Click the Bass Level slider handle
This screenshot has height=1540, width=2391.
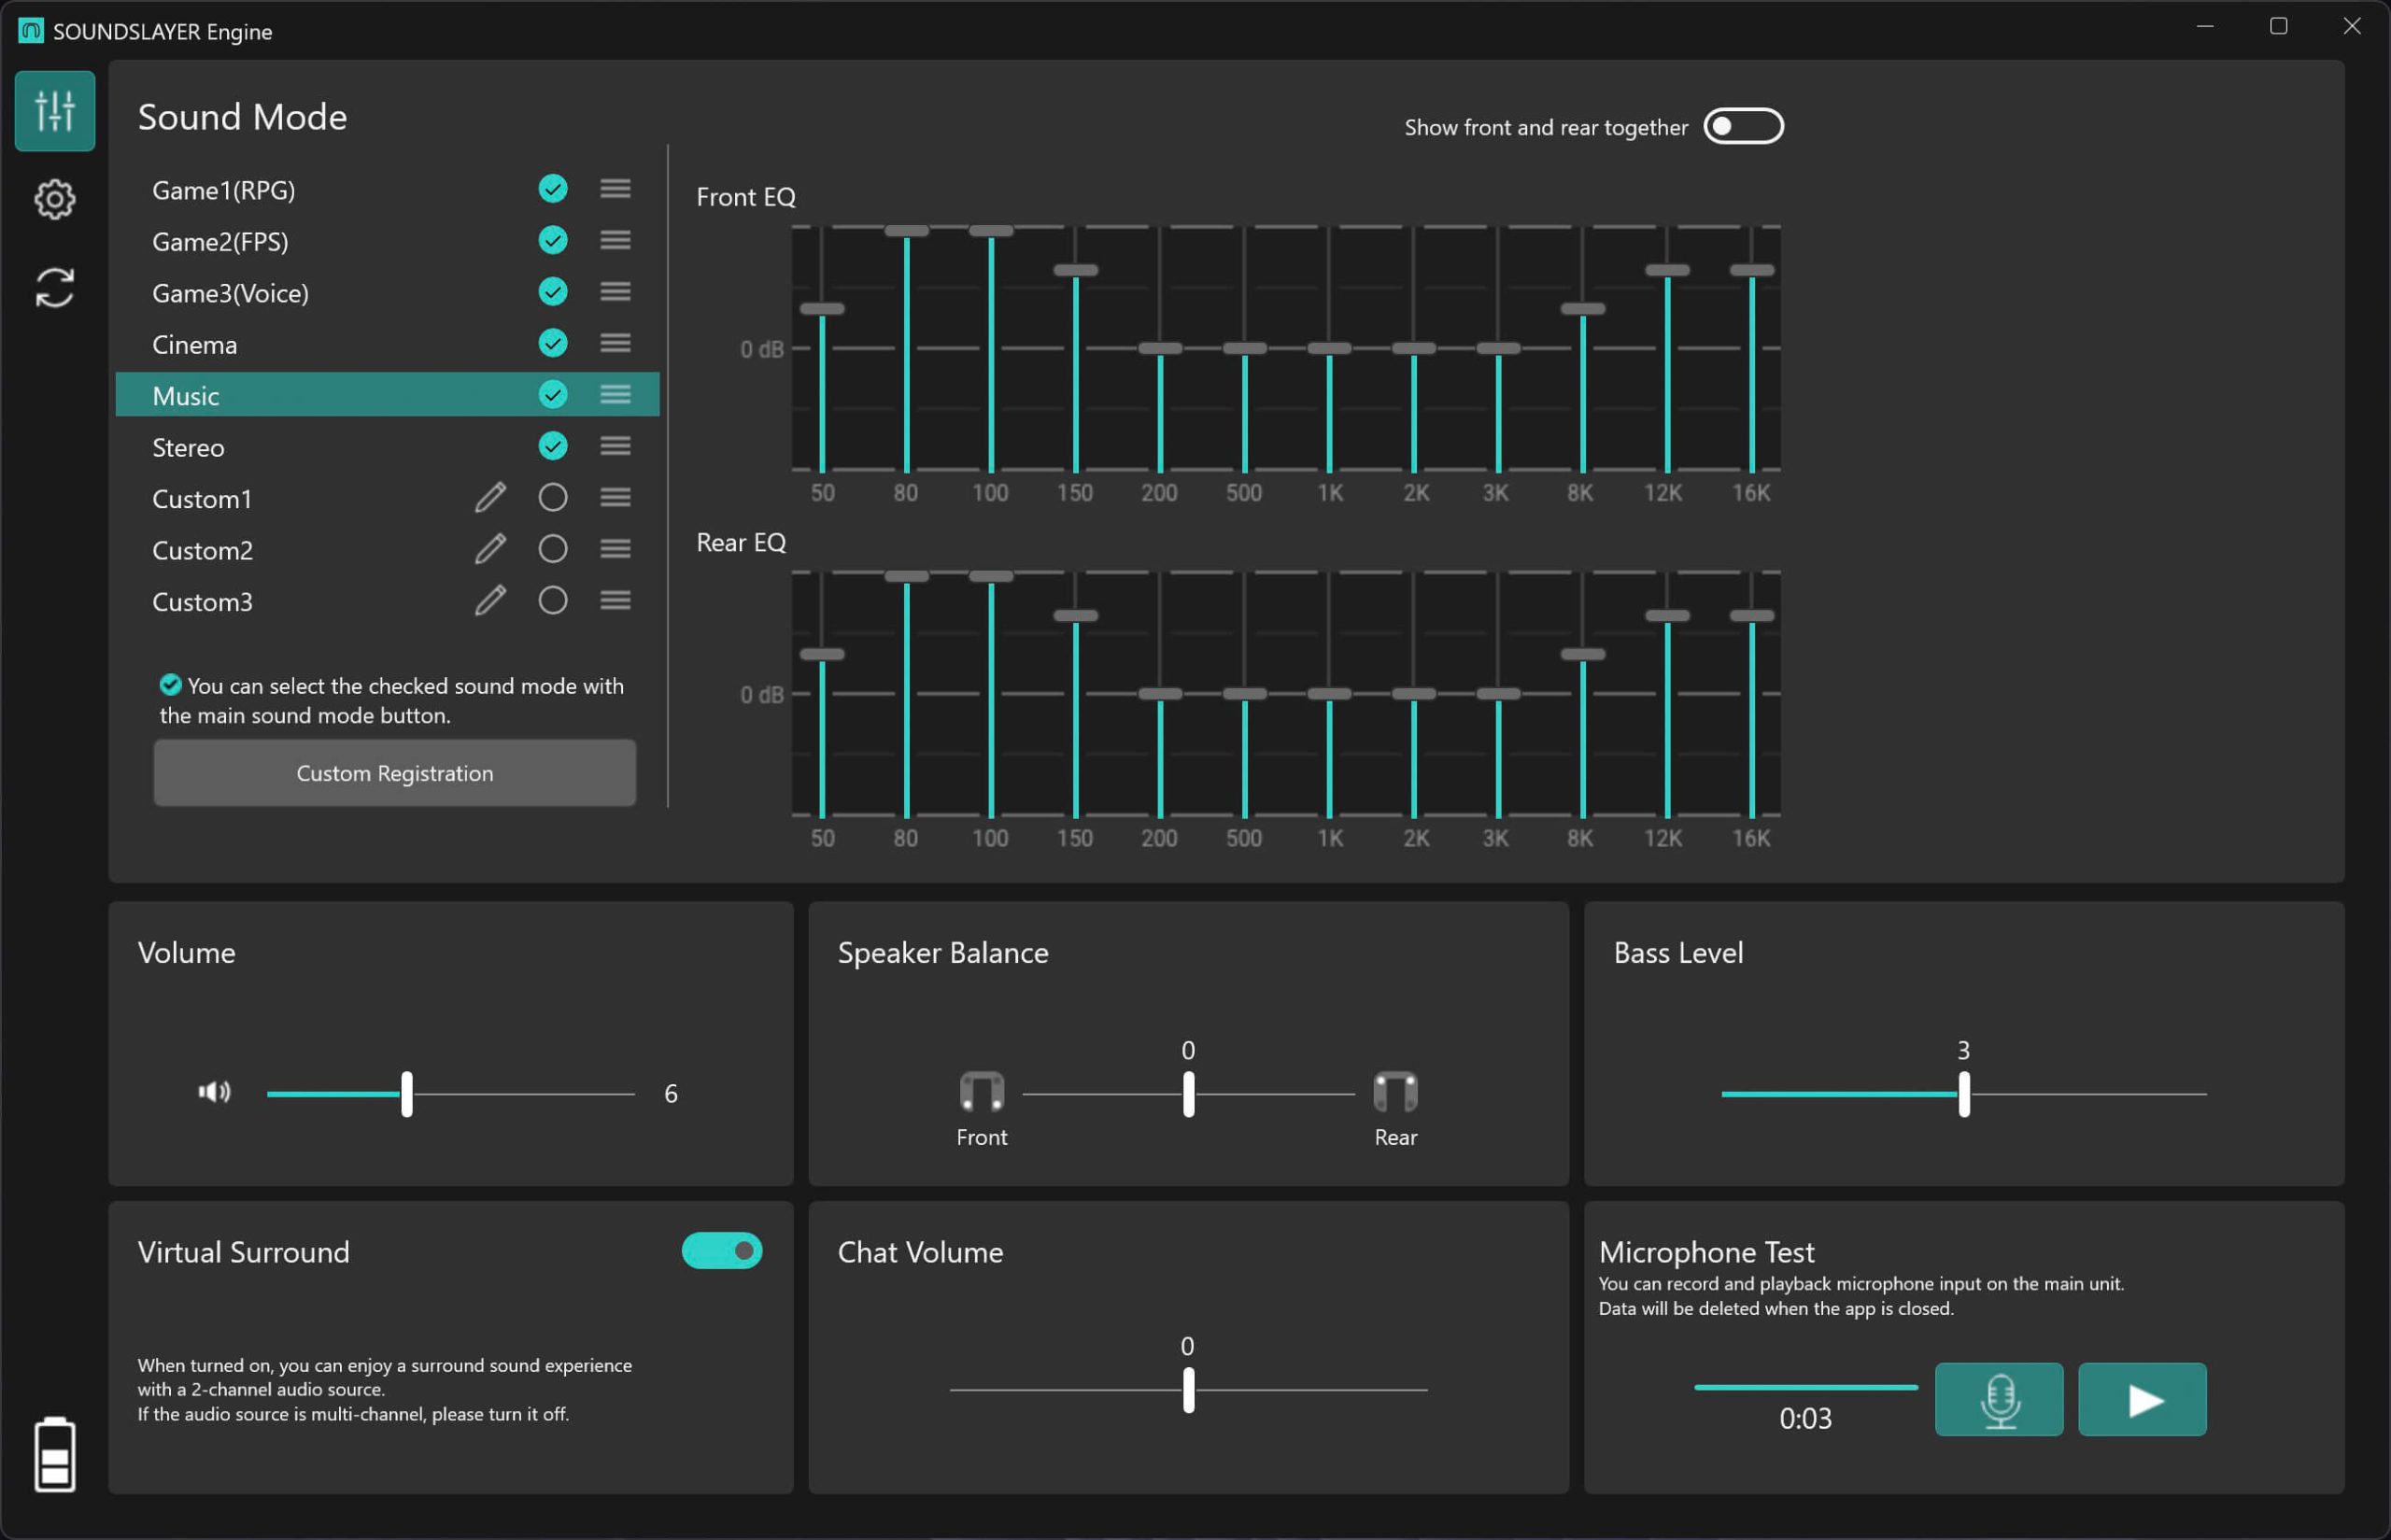1964,1094
